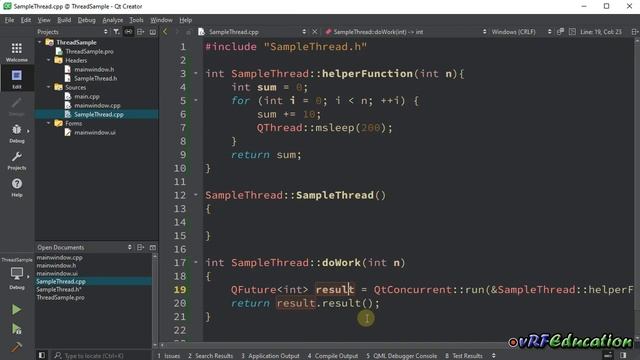
Task: Open the Edit menu
Action: click(26, 20)
